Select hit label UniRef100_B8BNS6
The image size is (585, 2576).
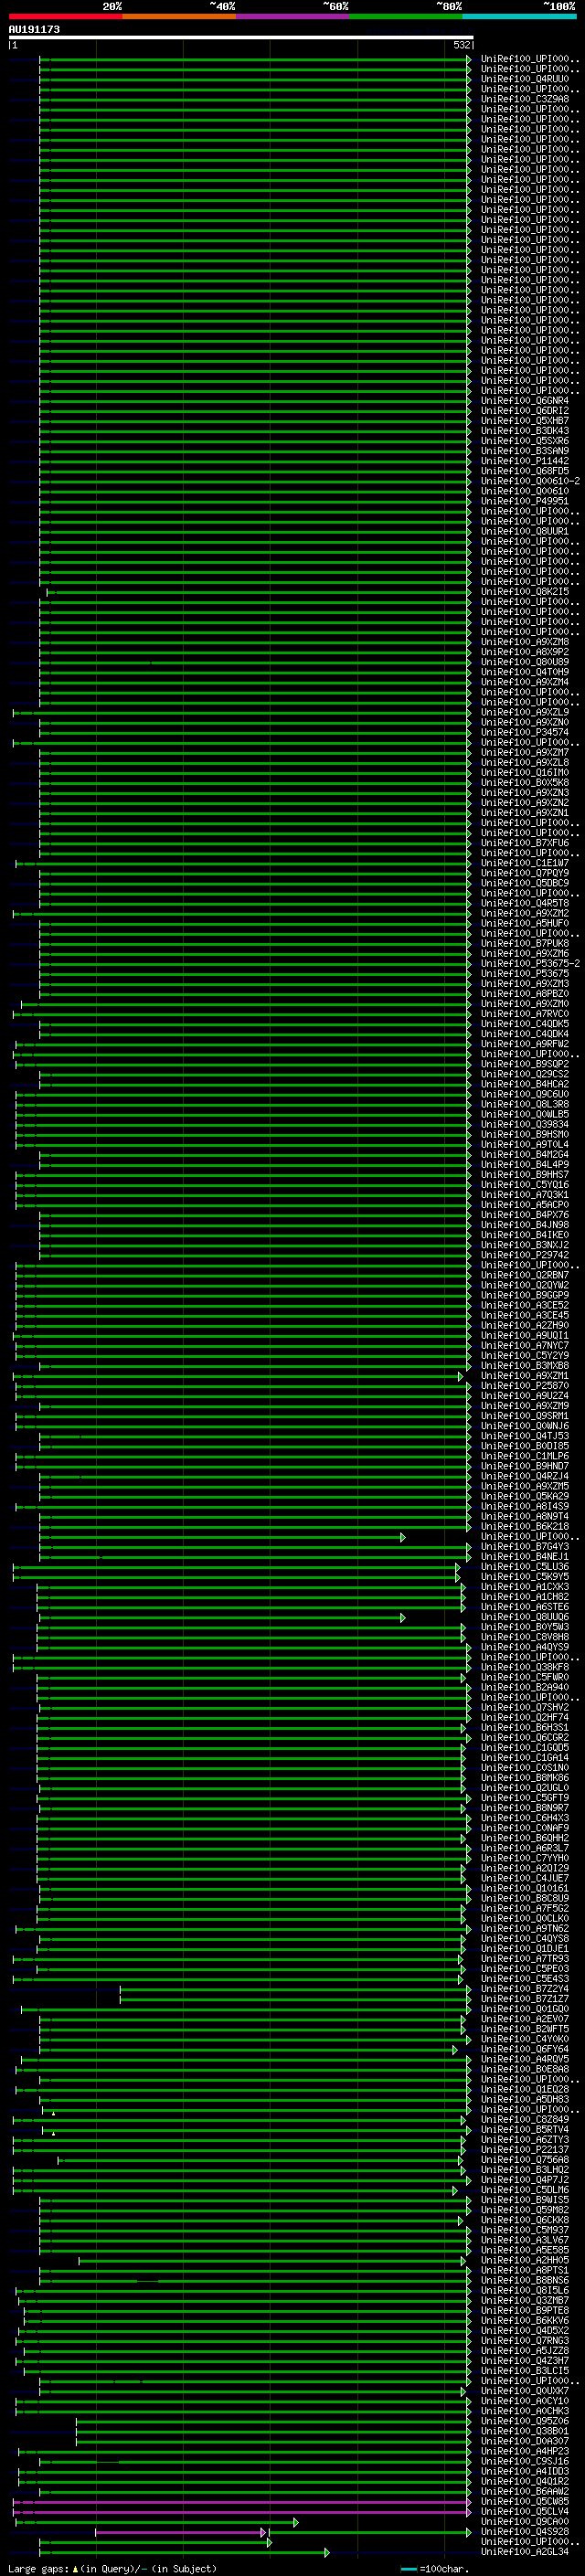525,2280
